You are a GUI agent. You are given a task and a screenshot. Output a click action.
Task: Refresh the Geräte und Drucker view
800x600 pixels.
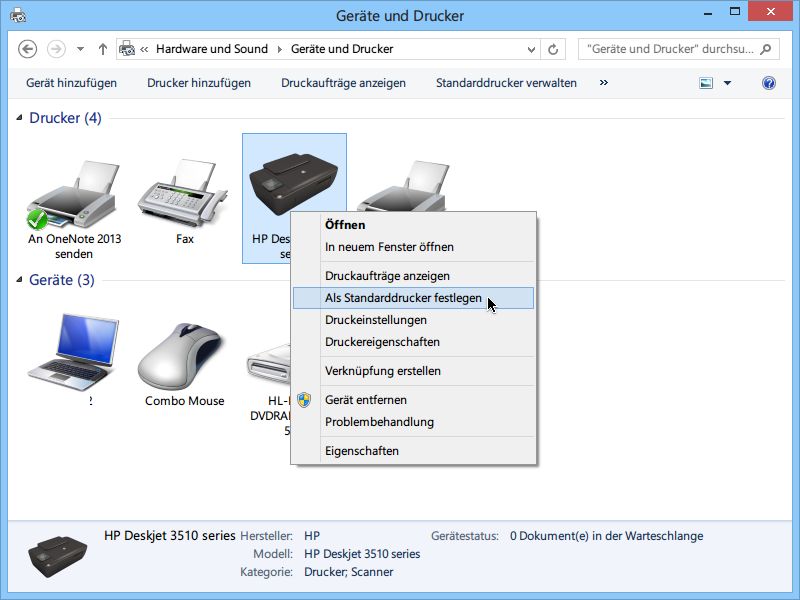(553, 49)
